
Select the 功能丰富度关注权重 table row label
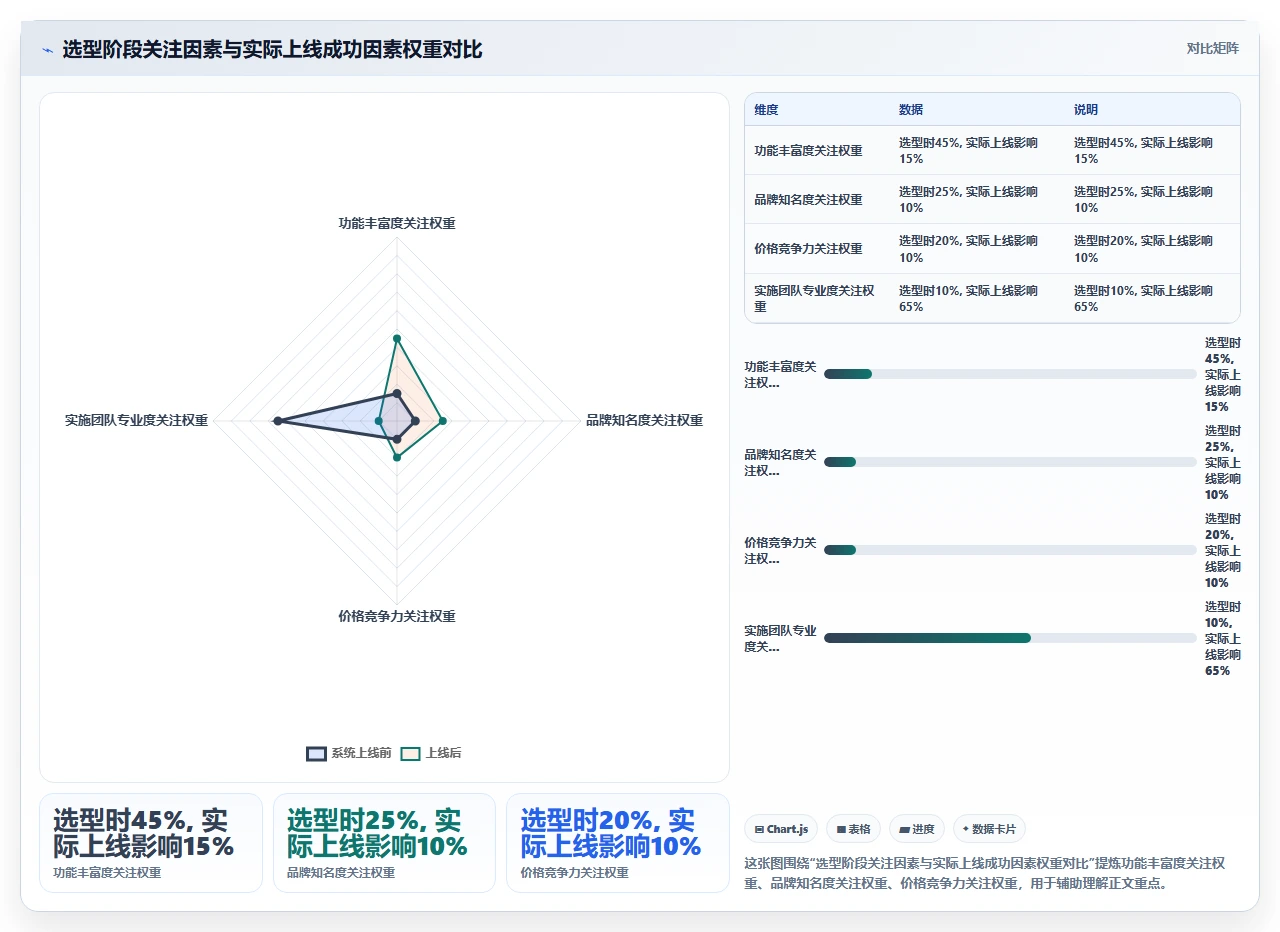tap(808, 151)
